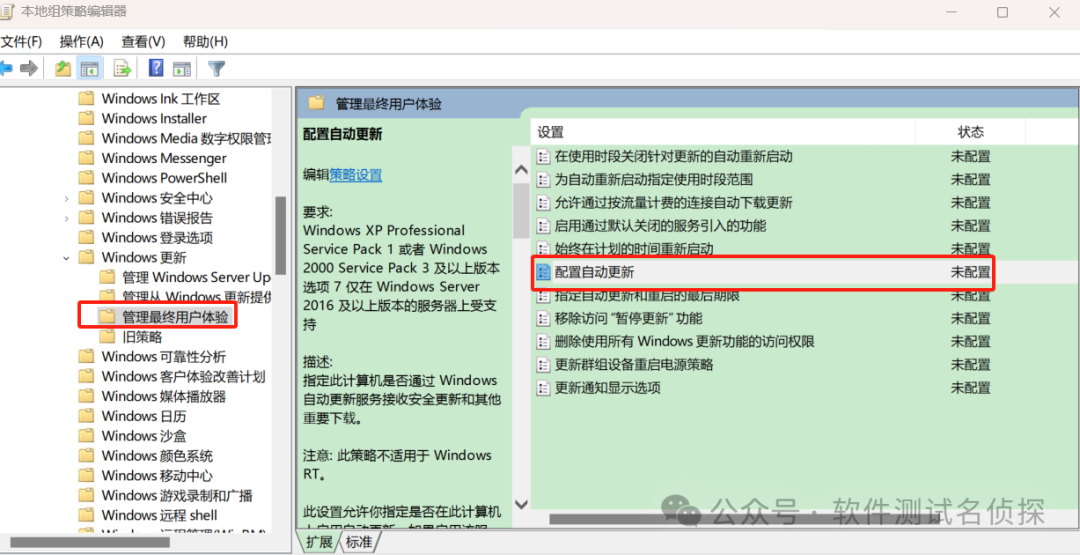Maximize the 本地组策略编辑器 window
Screen dimensions: 1080x555
(x=1003, y=12)
